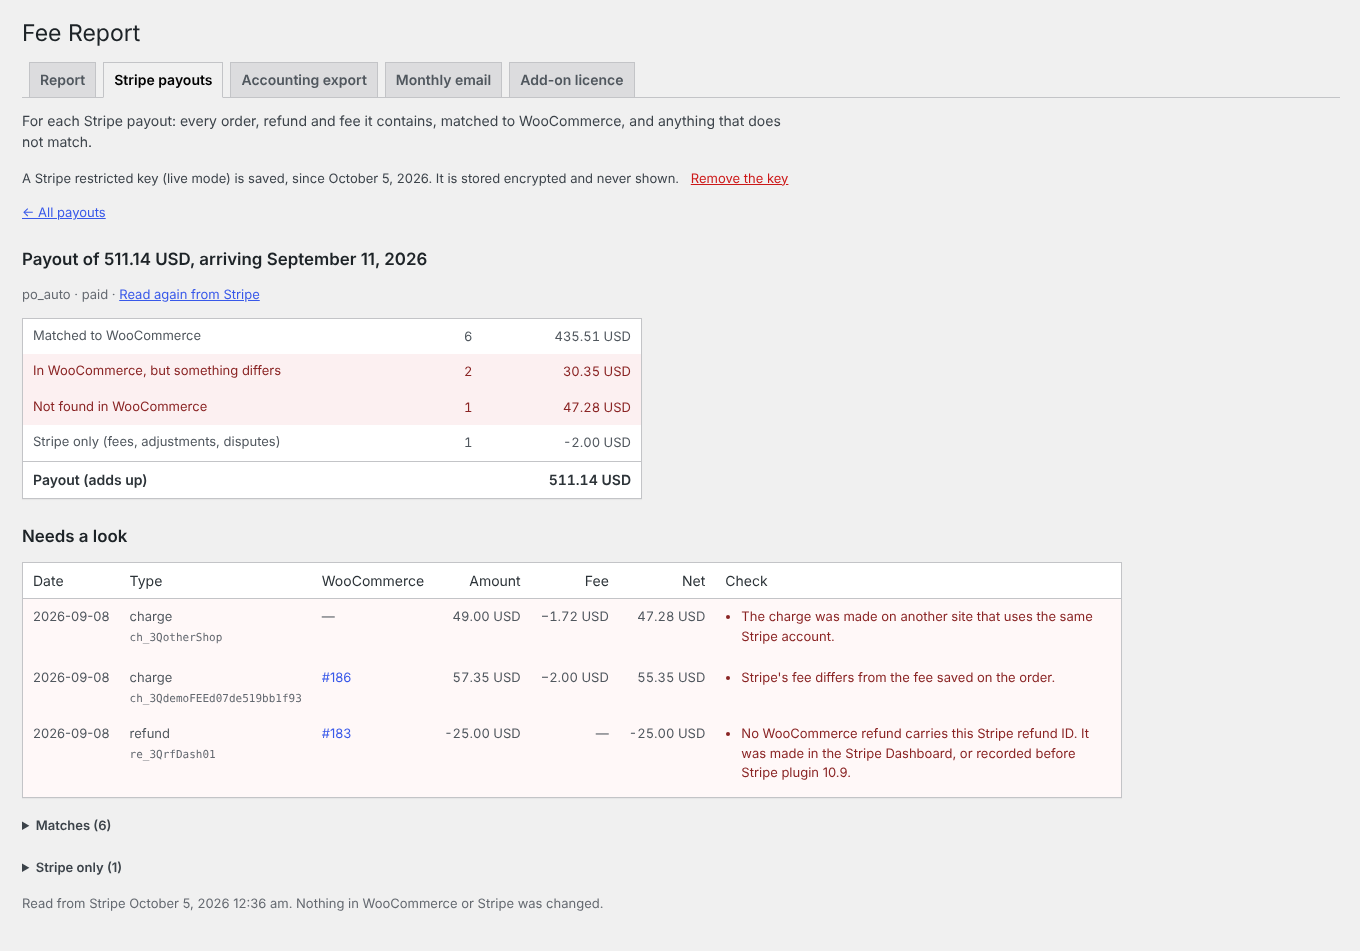
Task: Click the 'Not found in WooCommerce' row label
Action: coord(120,407)
